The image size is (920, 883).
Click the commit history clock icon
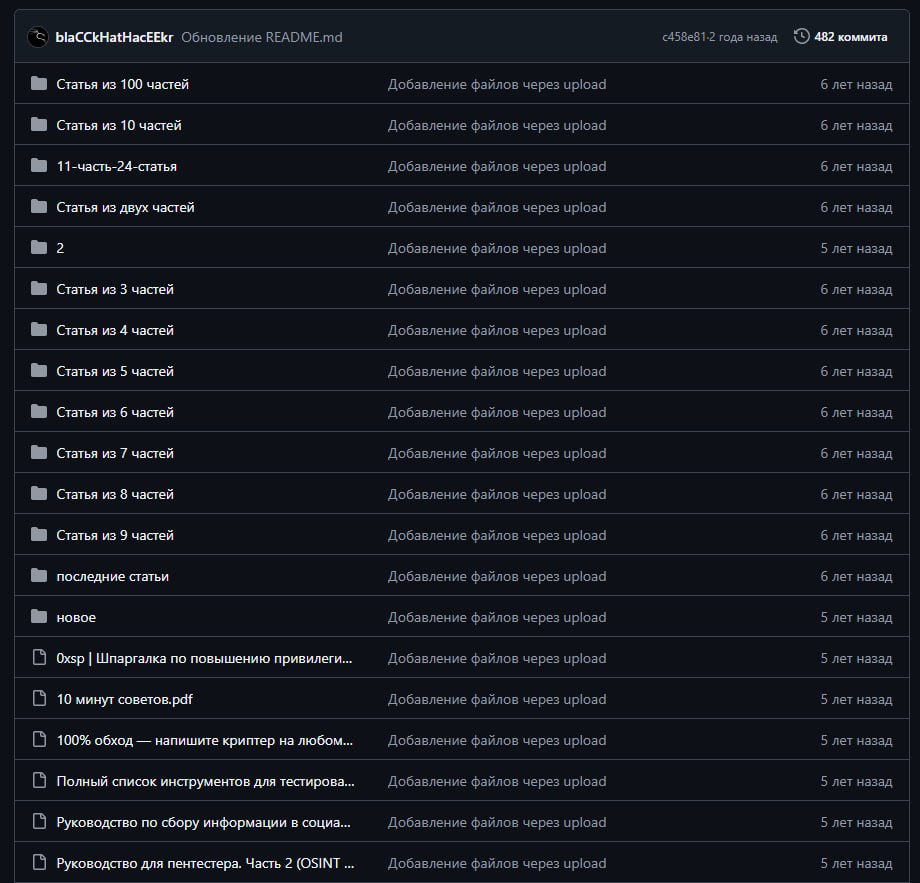click(x=801, y=37)
